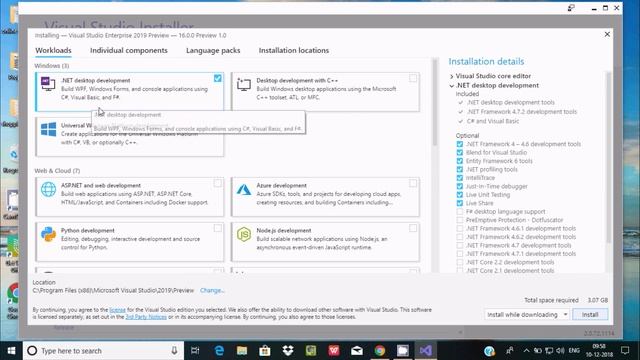The height and width of the screenshot is (360, 640).
Task: Click the volume icon in the system tray
Action: pos(560,351)
